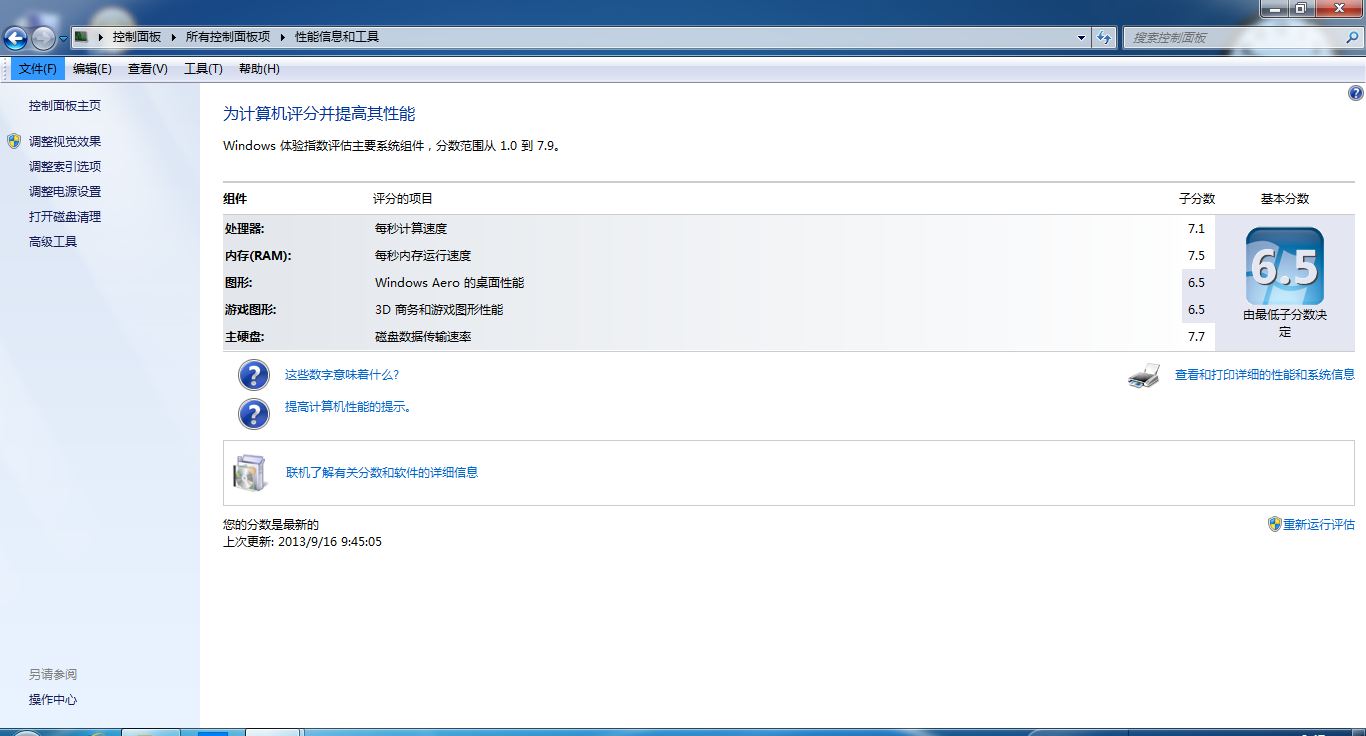
Task: Open 调整索引选项 link
Action: tap(65, 166)
